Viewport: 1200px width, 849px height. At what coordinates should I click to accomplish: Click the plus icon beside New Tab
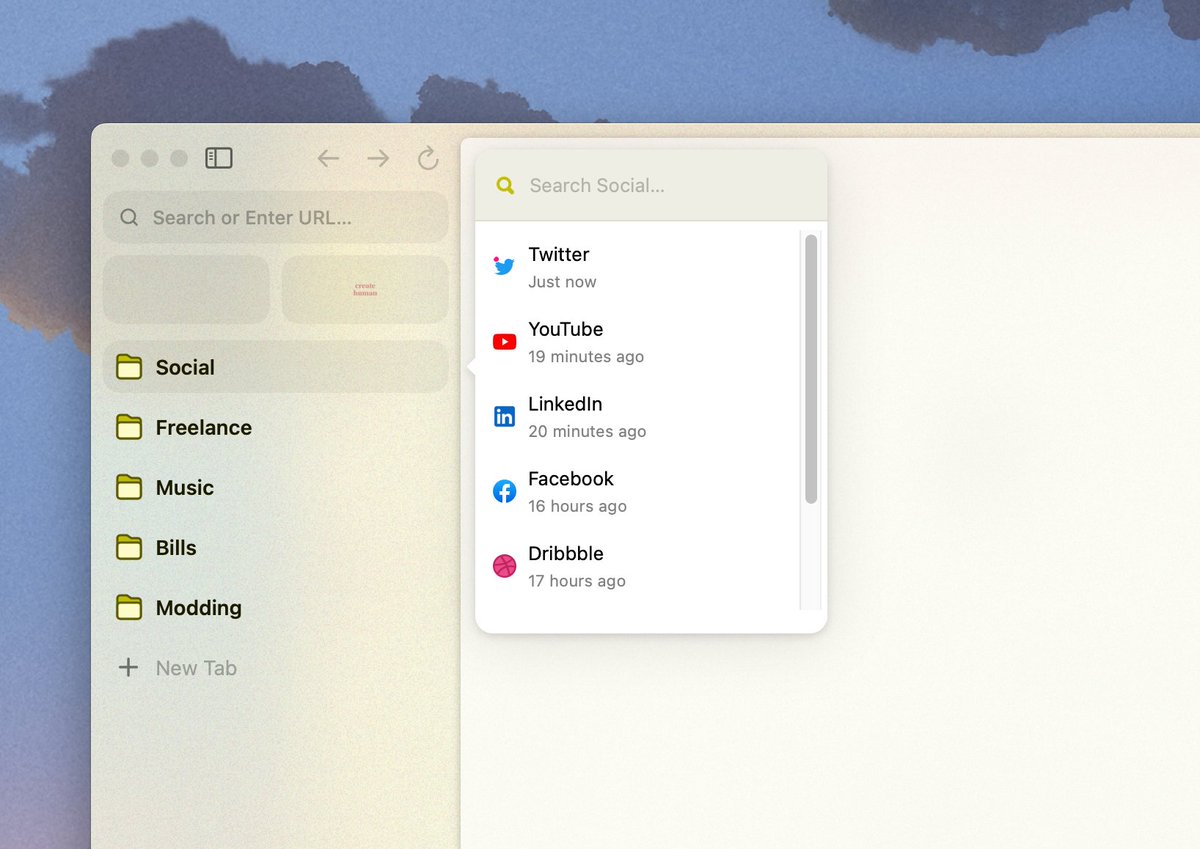[128, 667]
